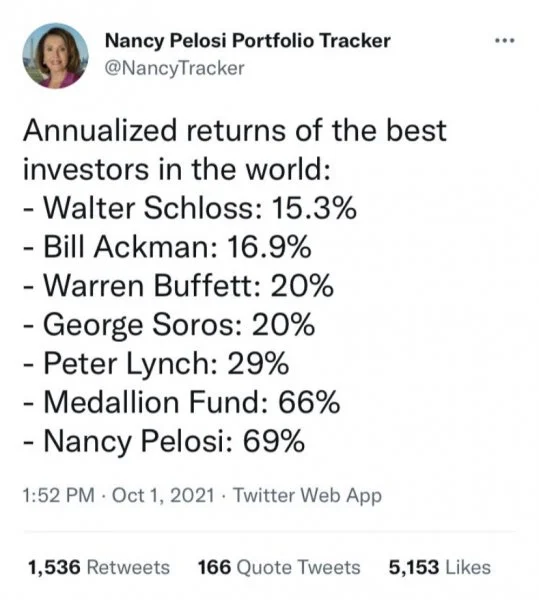Open the Nancy Pelosi Portfolio Tracker display name

248,41
